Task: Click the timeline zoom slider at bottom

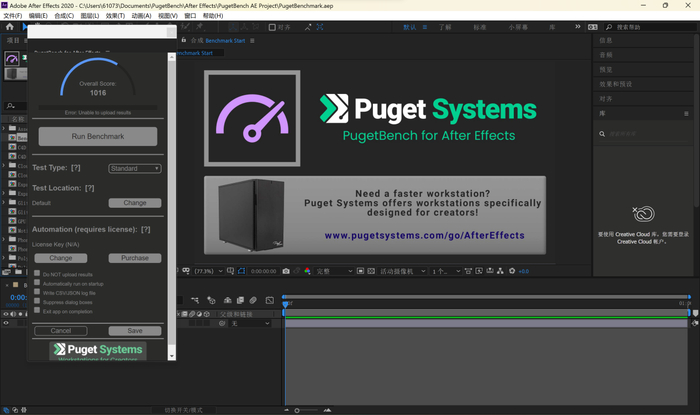Action: (x=298, y=410)
